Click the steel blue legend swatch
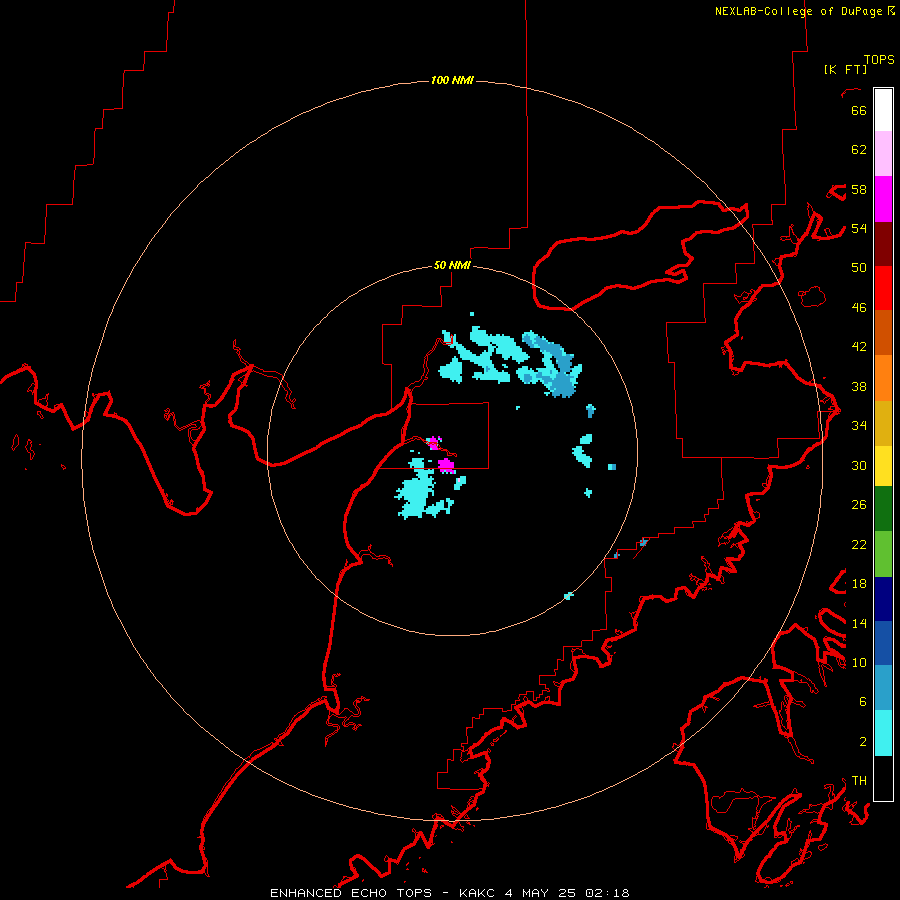Image resolution: width=900 pixels, height=900 pixels. (x=883, y=688)
